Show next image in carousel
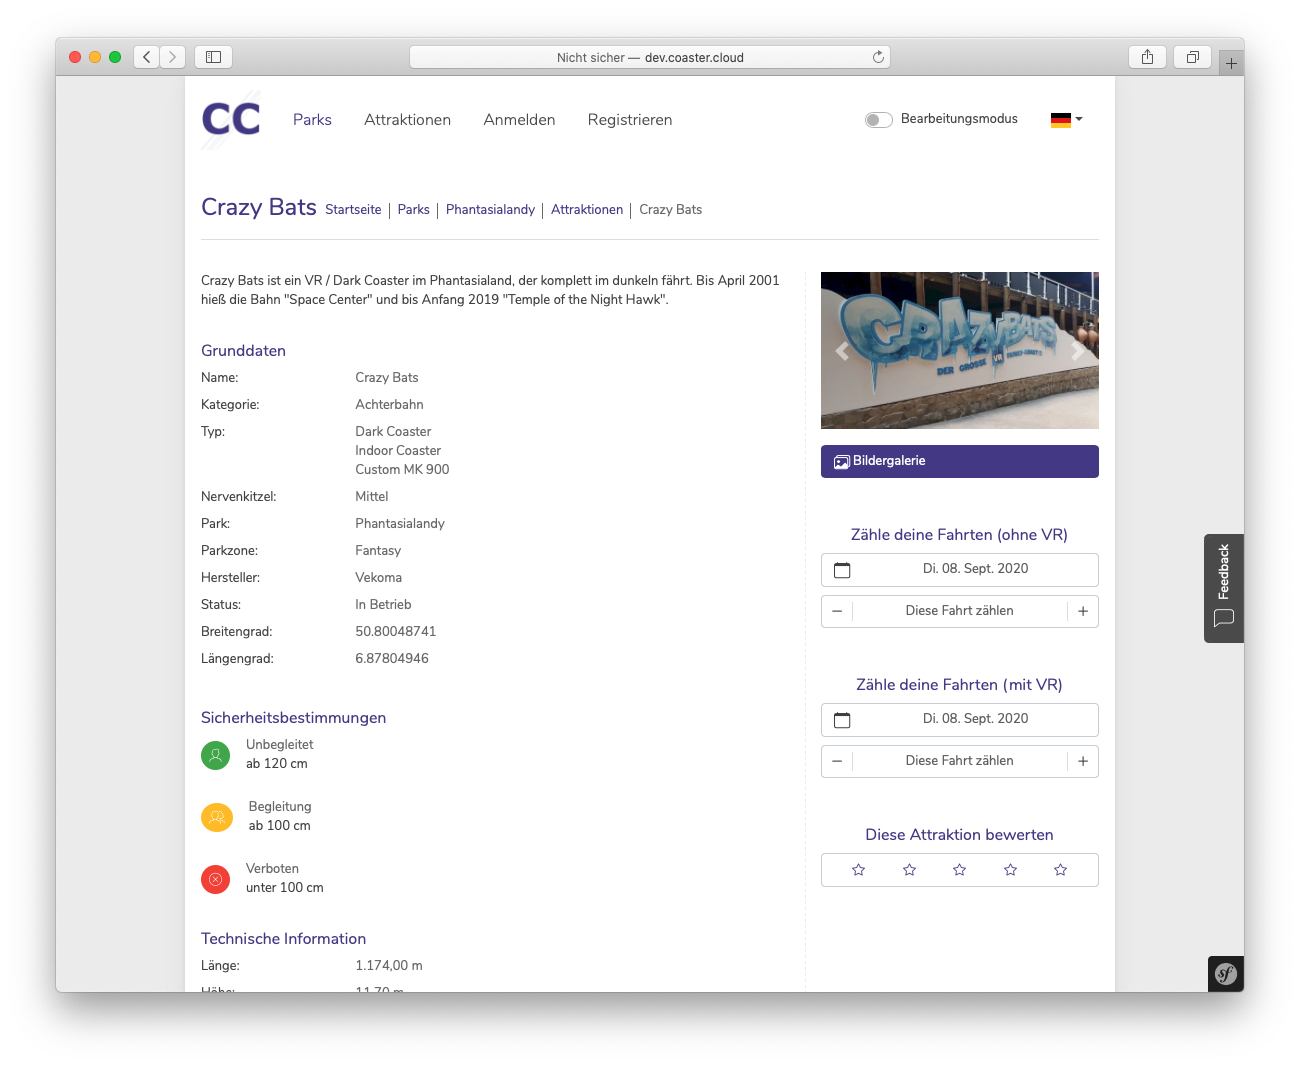The height and width of the screenshot is (1066, 1300). click(1078, 351)
